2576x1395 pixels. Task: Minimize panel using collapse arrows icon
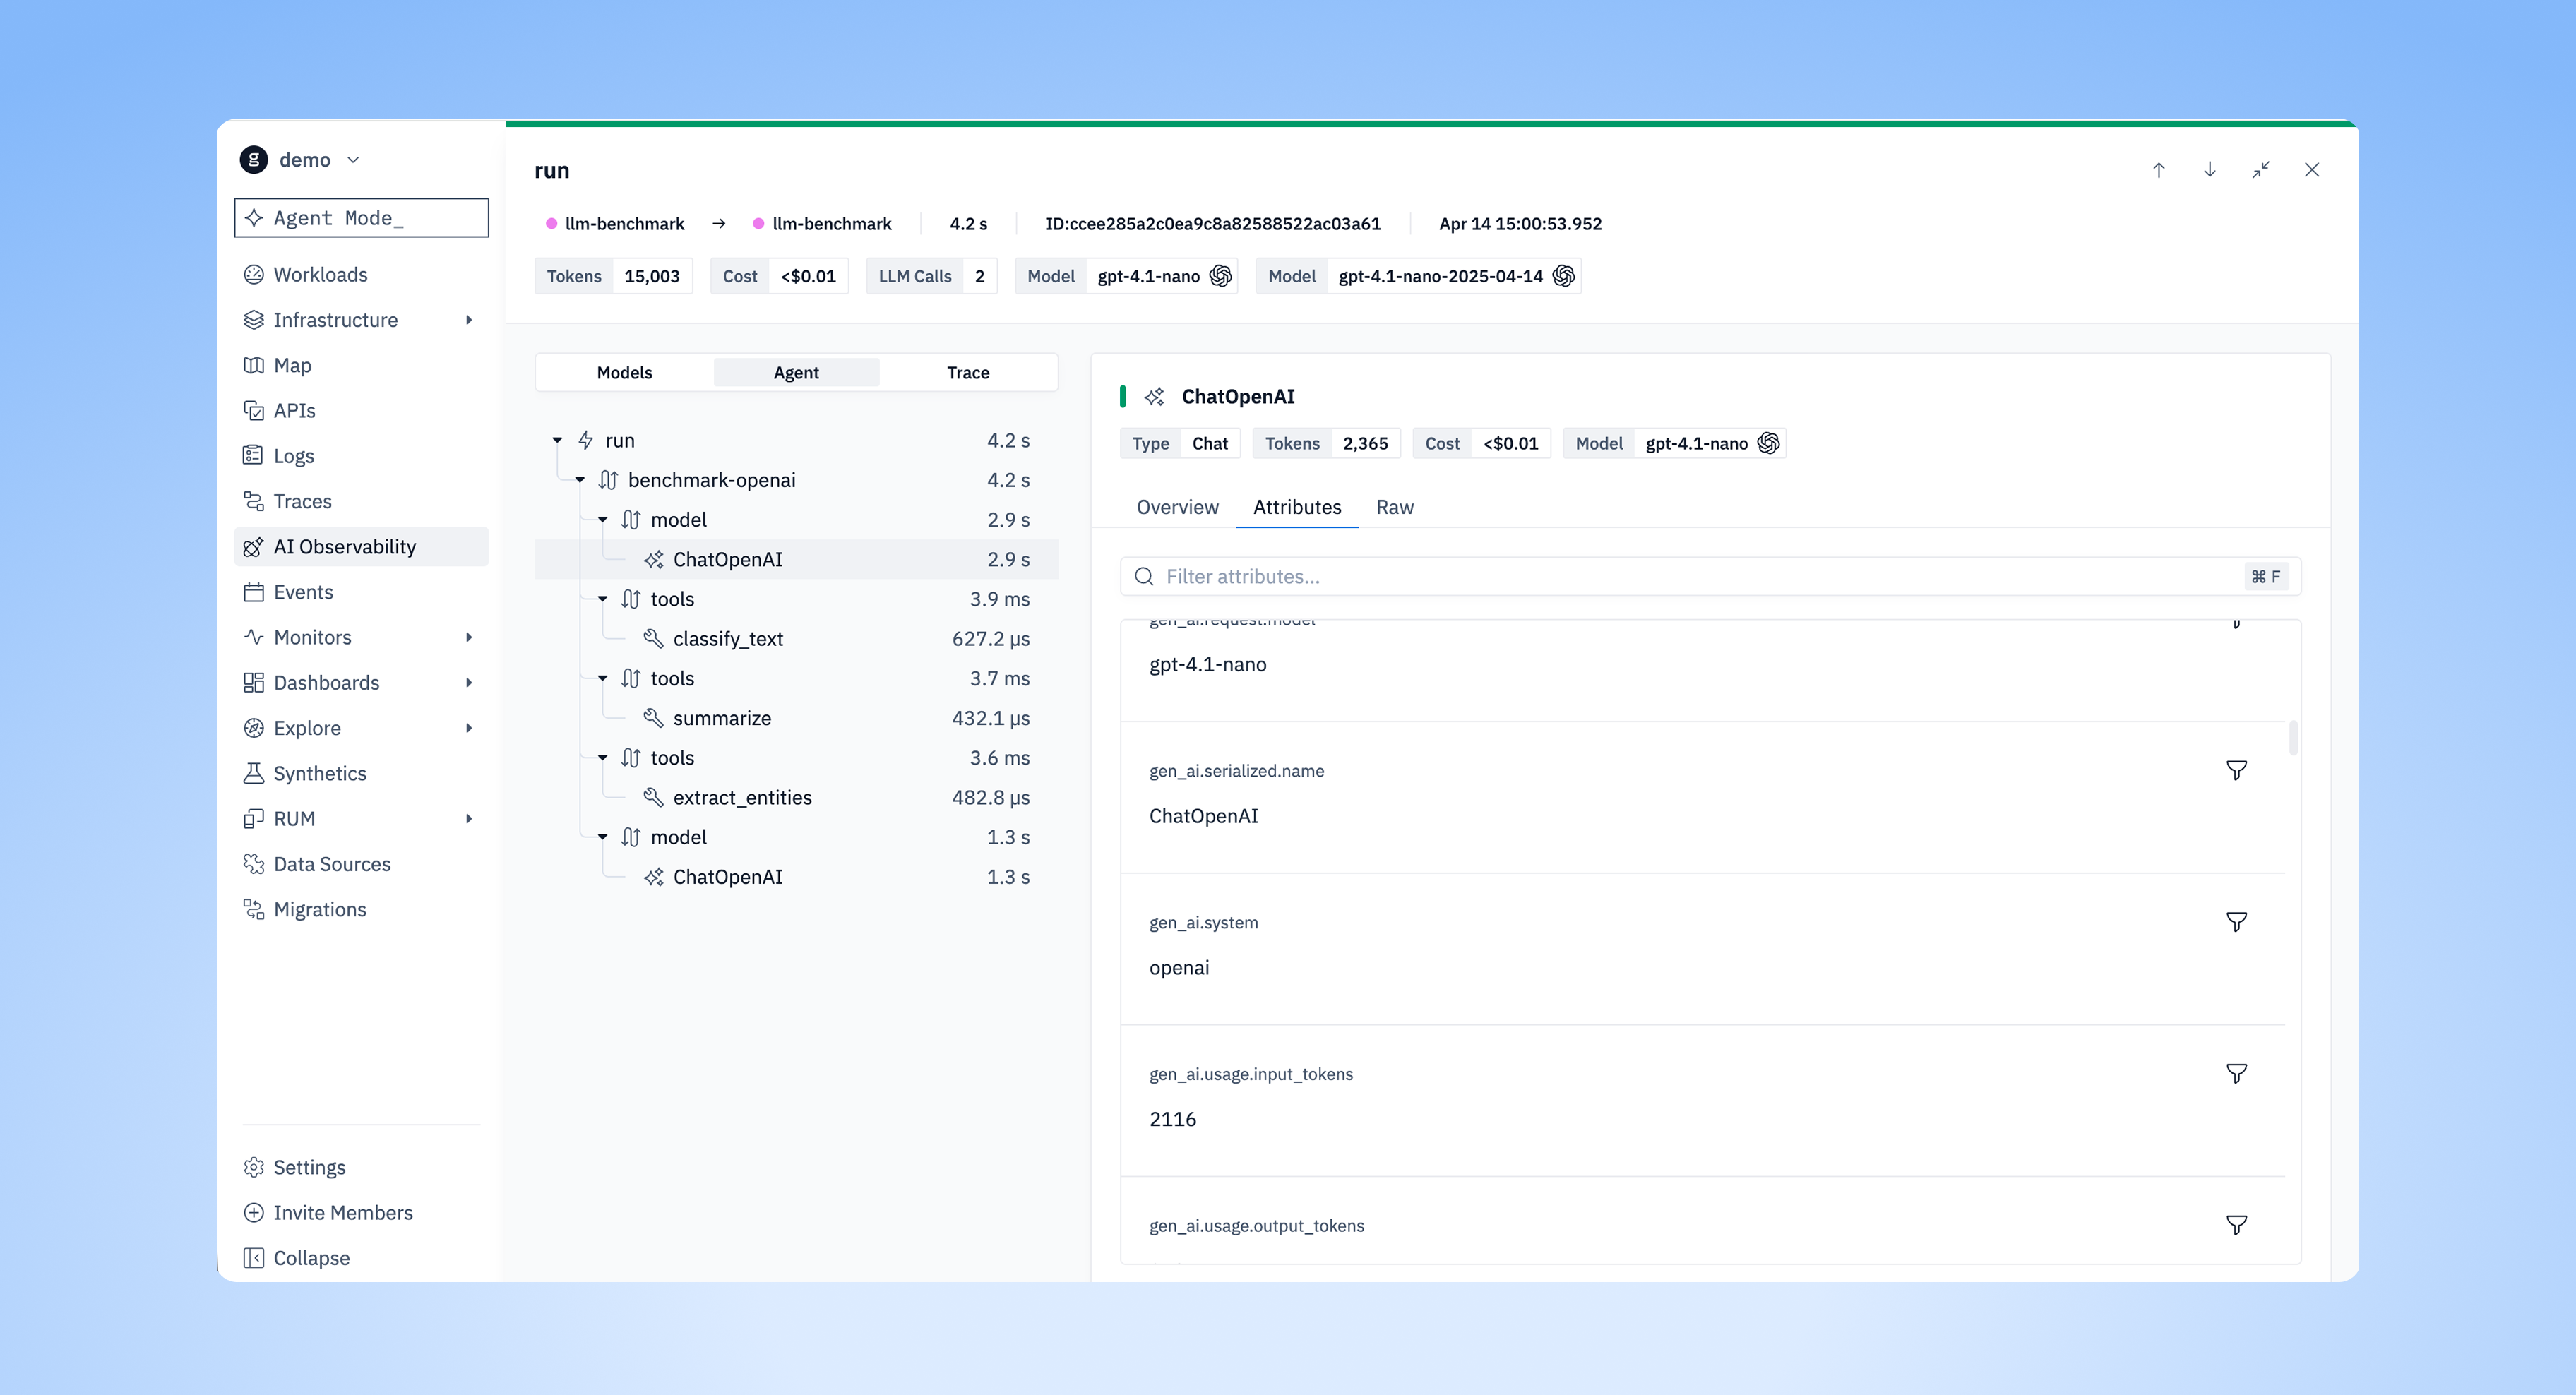coord(2260,170)
